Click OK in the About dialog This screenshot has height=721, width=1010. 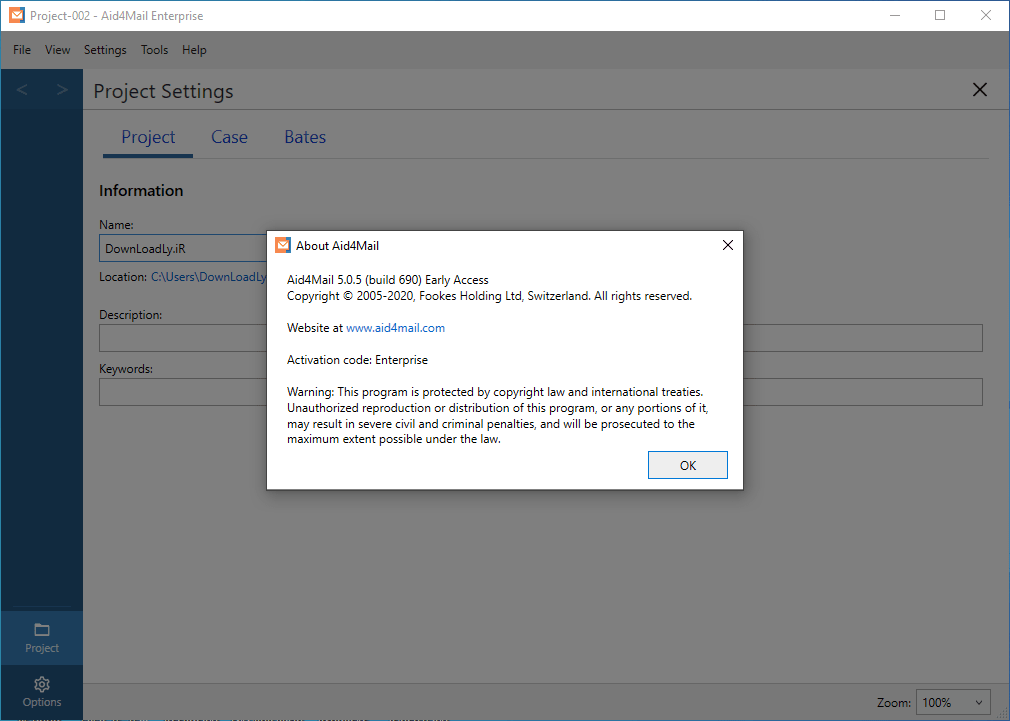click(687, 464)
